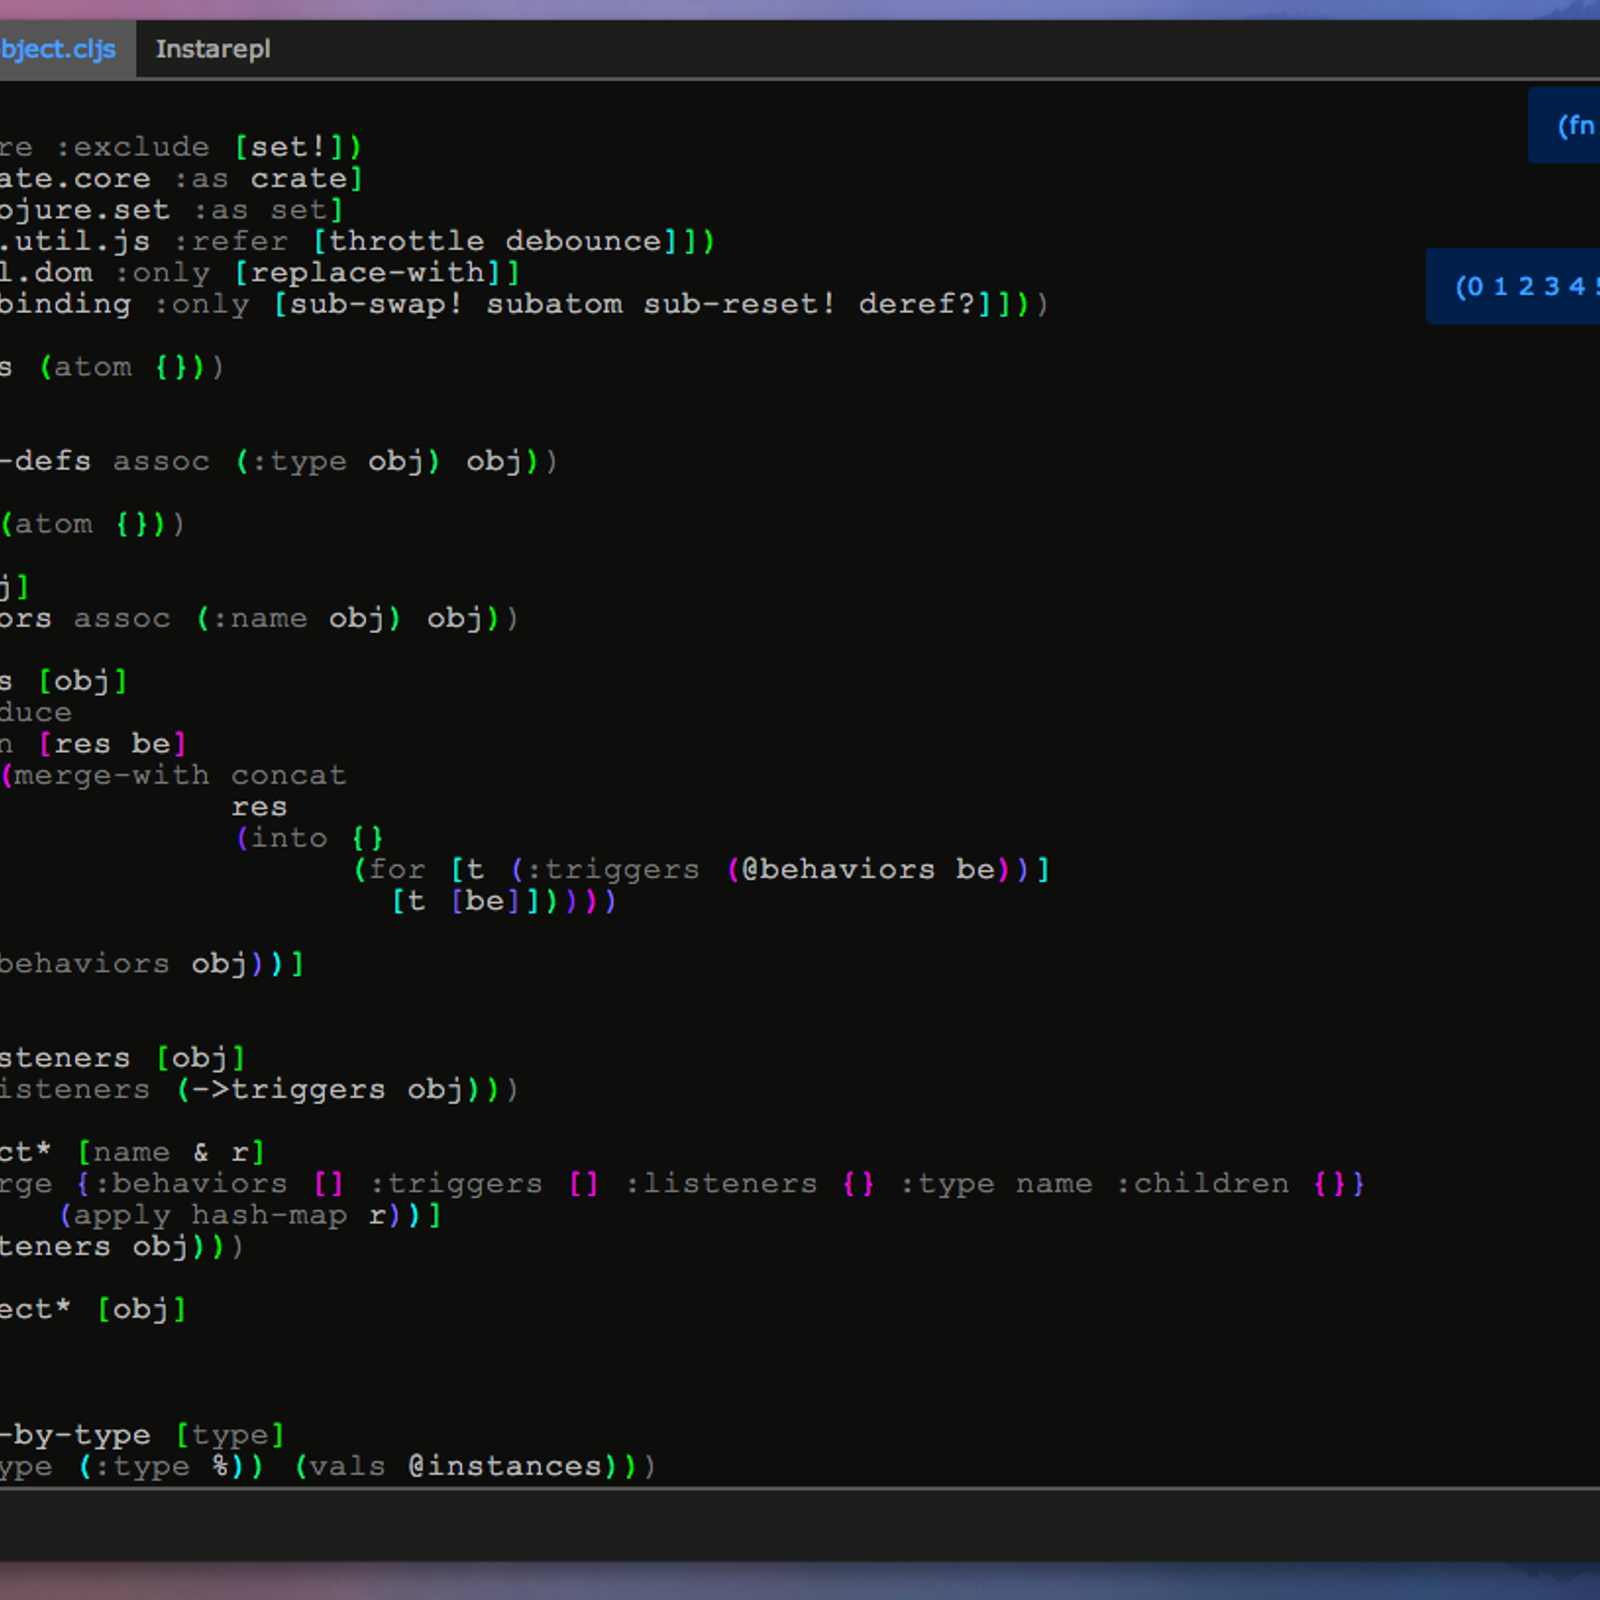Screen dimensions: 1600x1600
Task: Click 'sub-swap!' in the binding require
Action: 376,304
